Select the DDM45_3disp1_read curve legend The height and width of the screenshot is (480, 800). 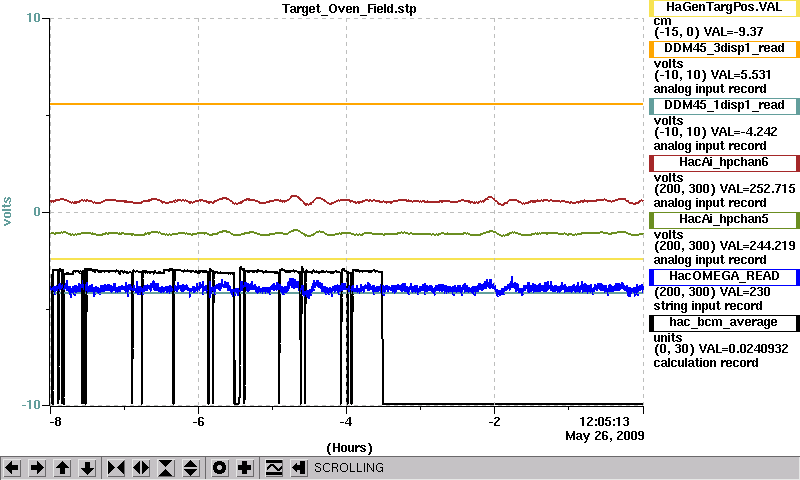click(x=724, y=48)
